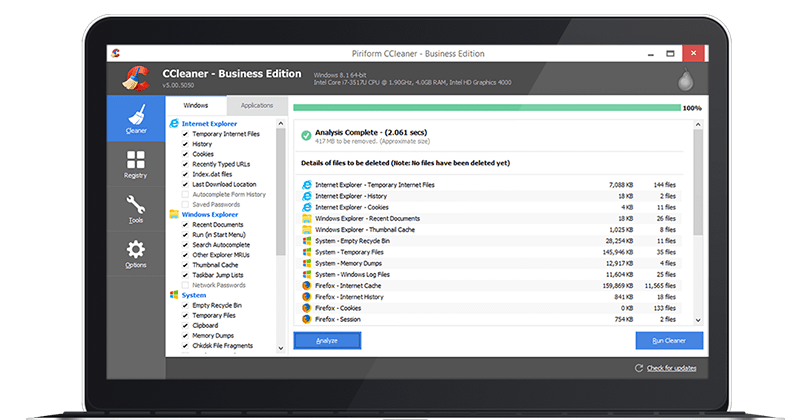Click the green analysis progress bar
Image resolution: width=800 pixels, height=420 pixels.
485,106
